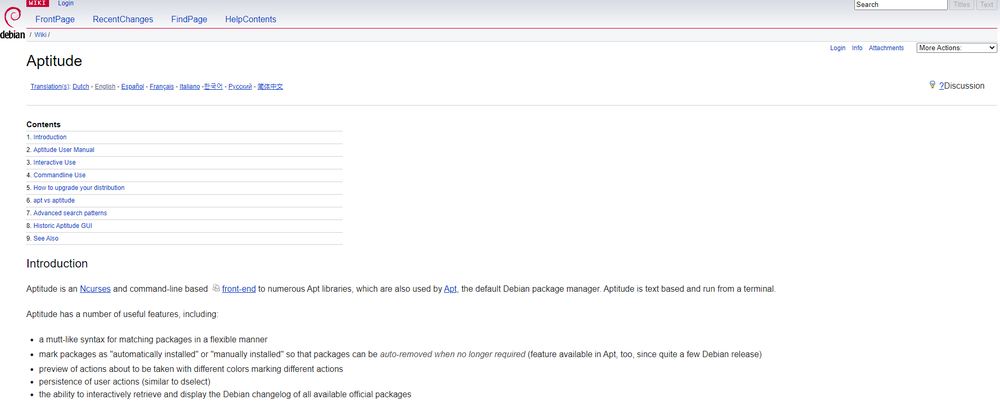Click the Wiki breadcrumb link

[40, 35]
